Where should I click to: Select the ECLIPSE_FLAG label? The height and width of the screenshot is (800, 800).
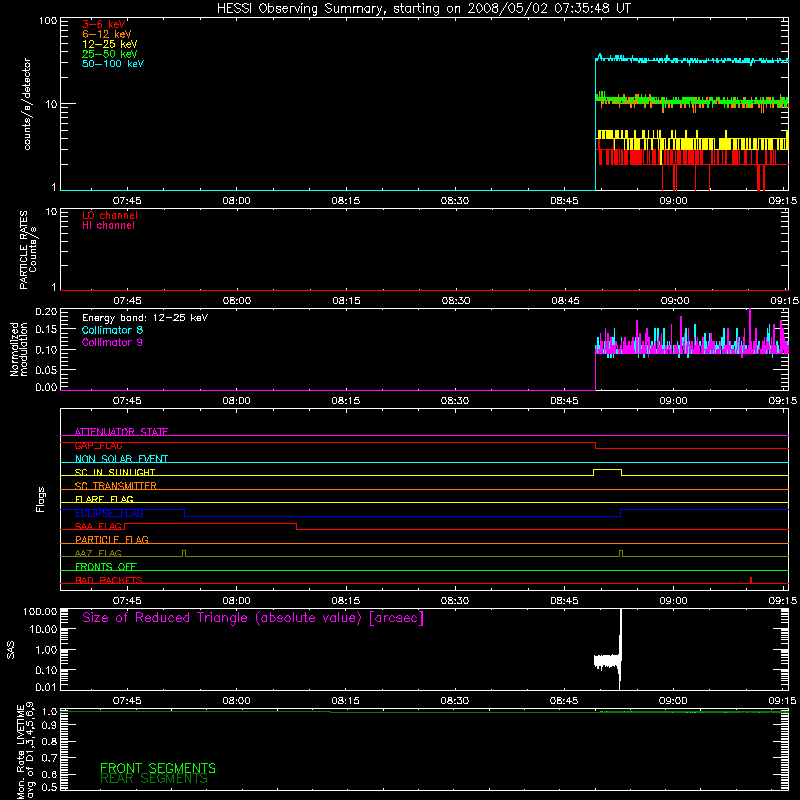(x=109, y=513)
